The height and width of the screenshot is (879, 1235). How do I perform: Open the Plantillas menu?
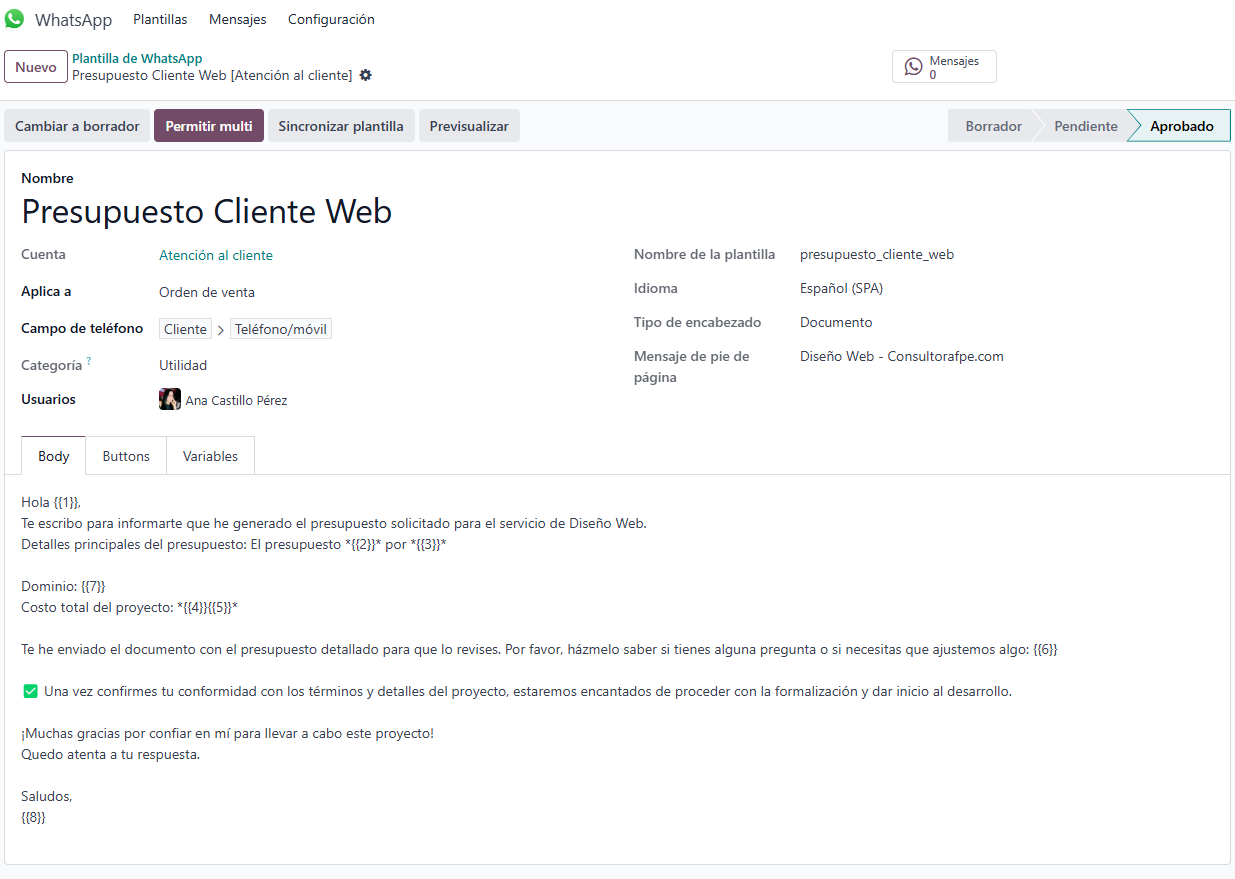(x=160, y=19)
